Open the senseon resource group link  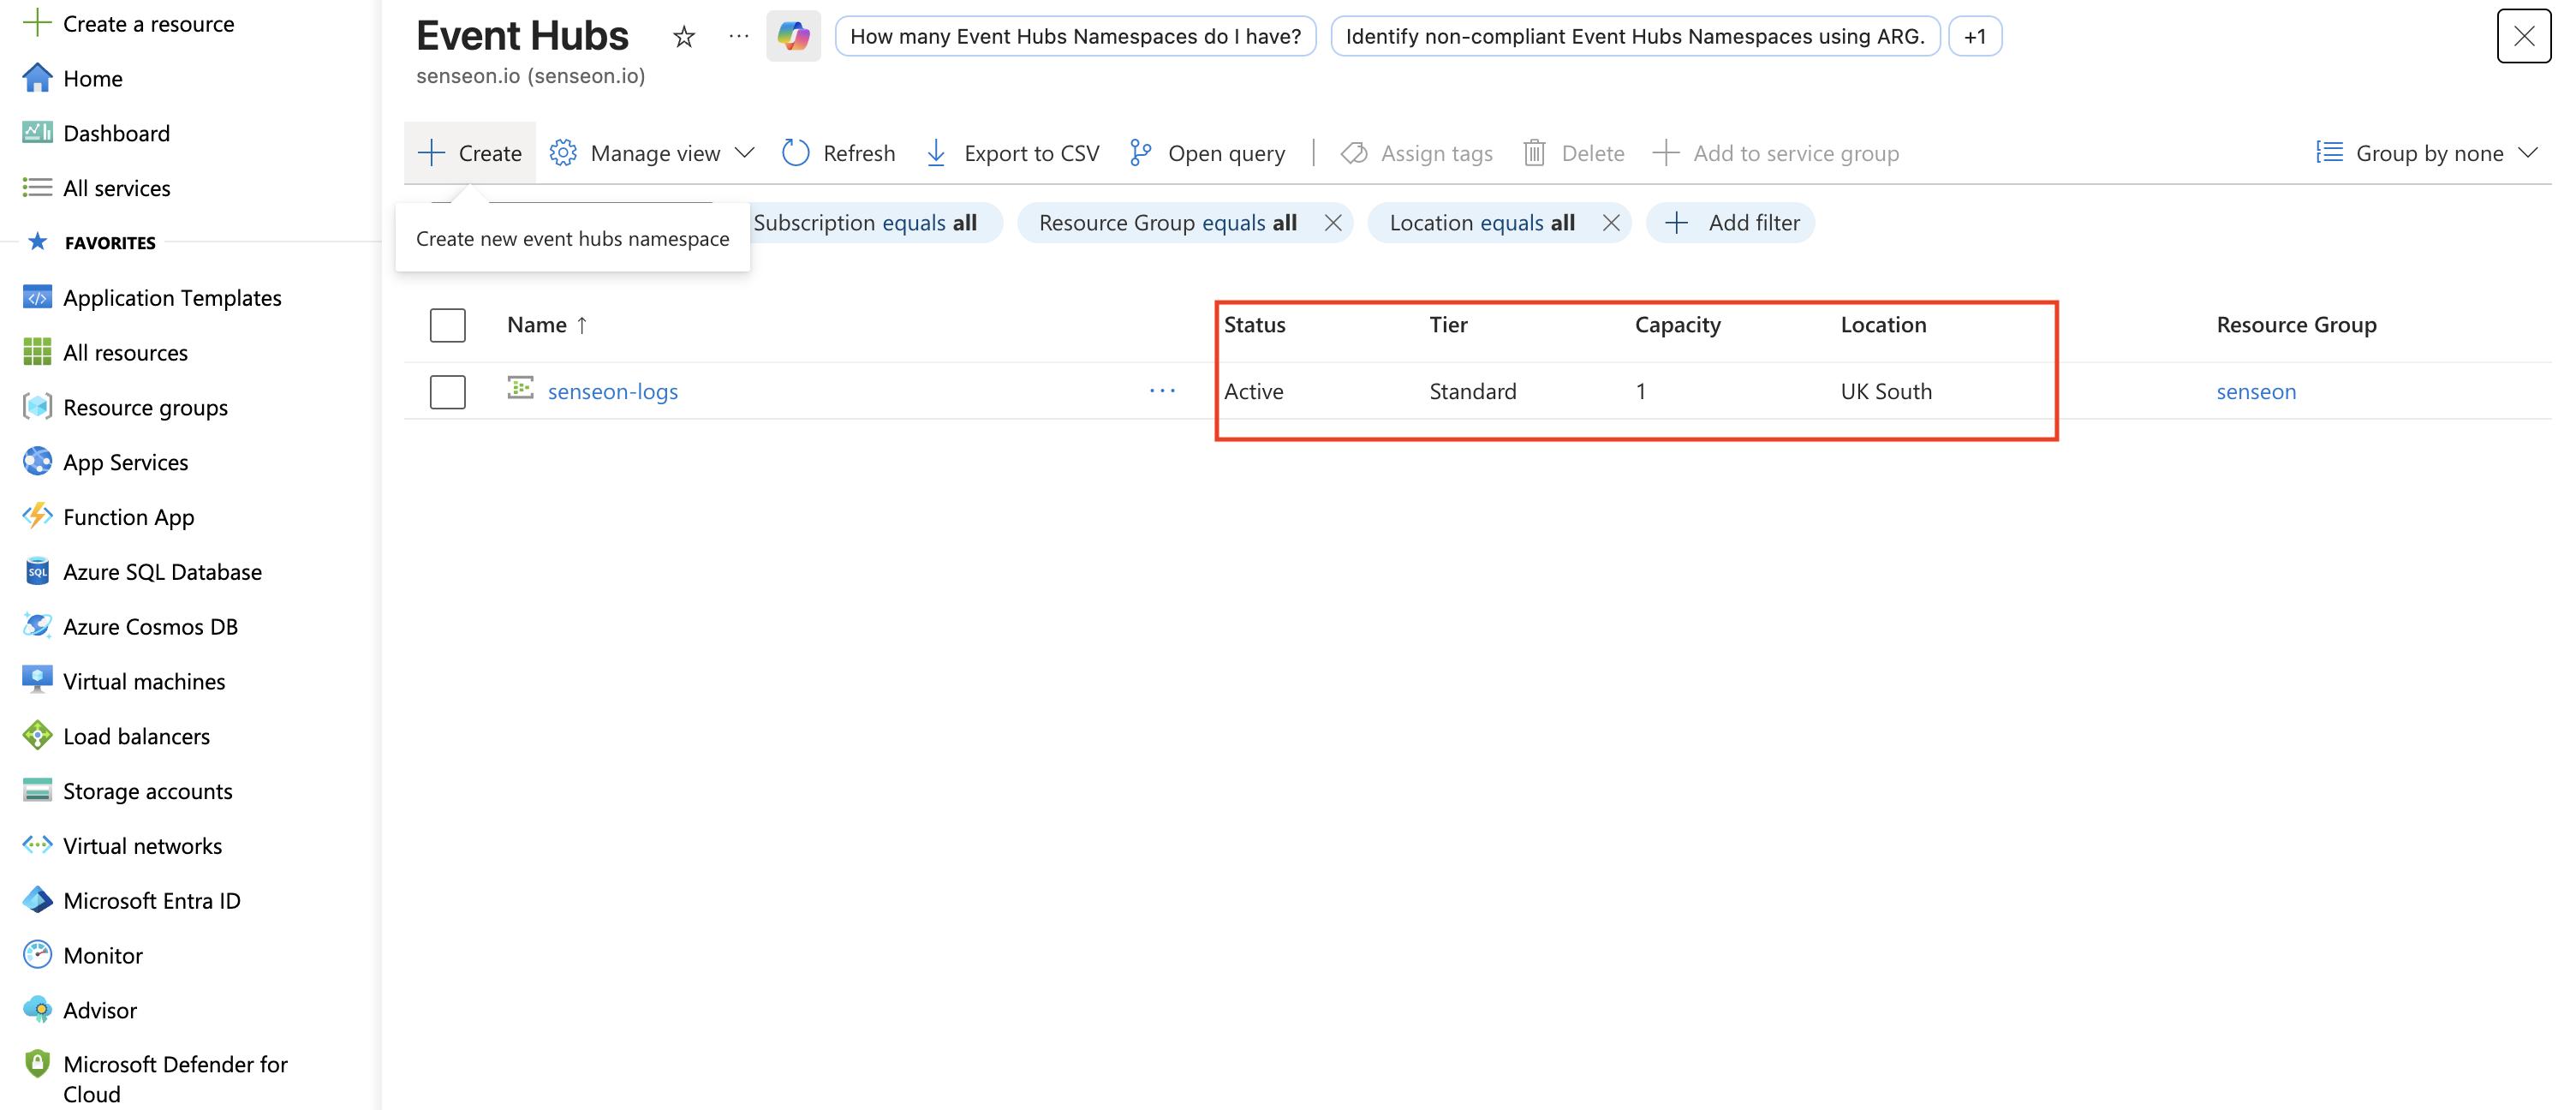tap(2256, 391)
